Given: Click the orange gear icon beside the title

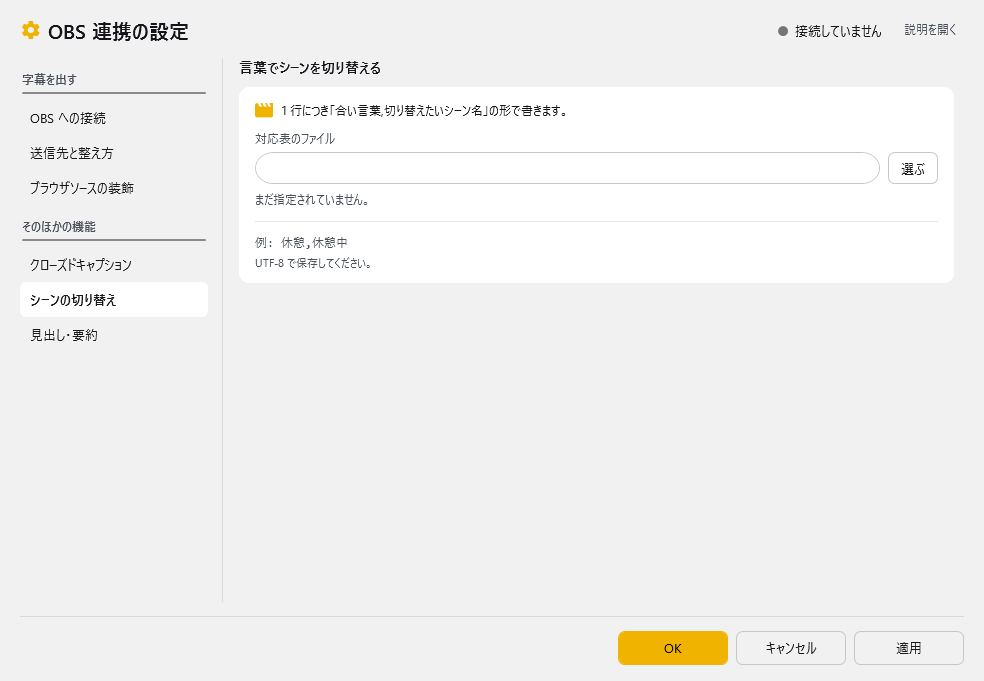Looking at the screenshot, I should [x=30, y=30].
